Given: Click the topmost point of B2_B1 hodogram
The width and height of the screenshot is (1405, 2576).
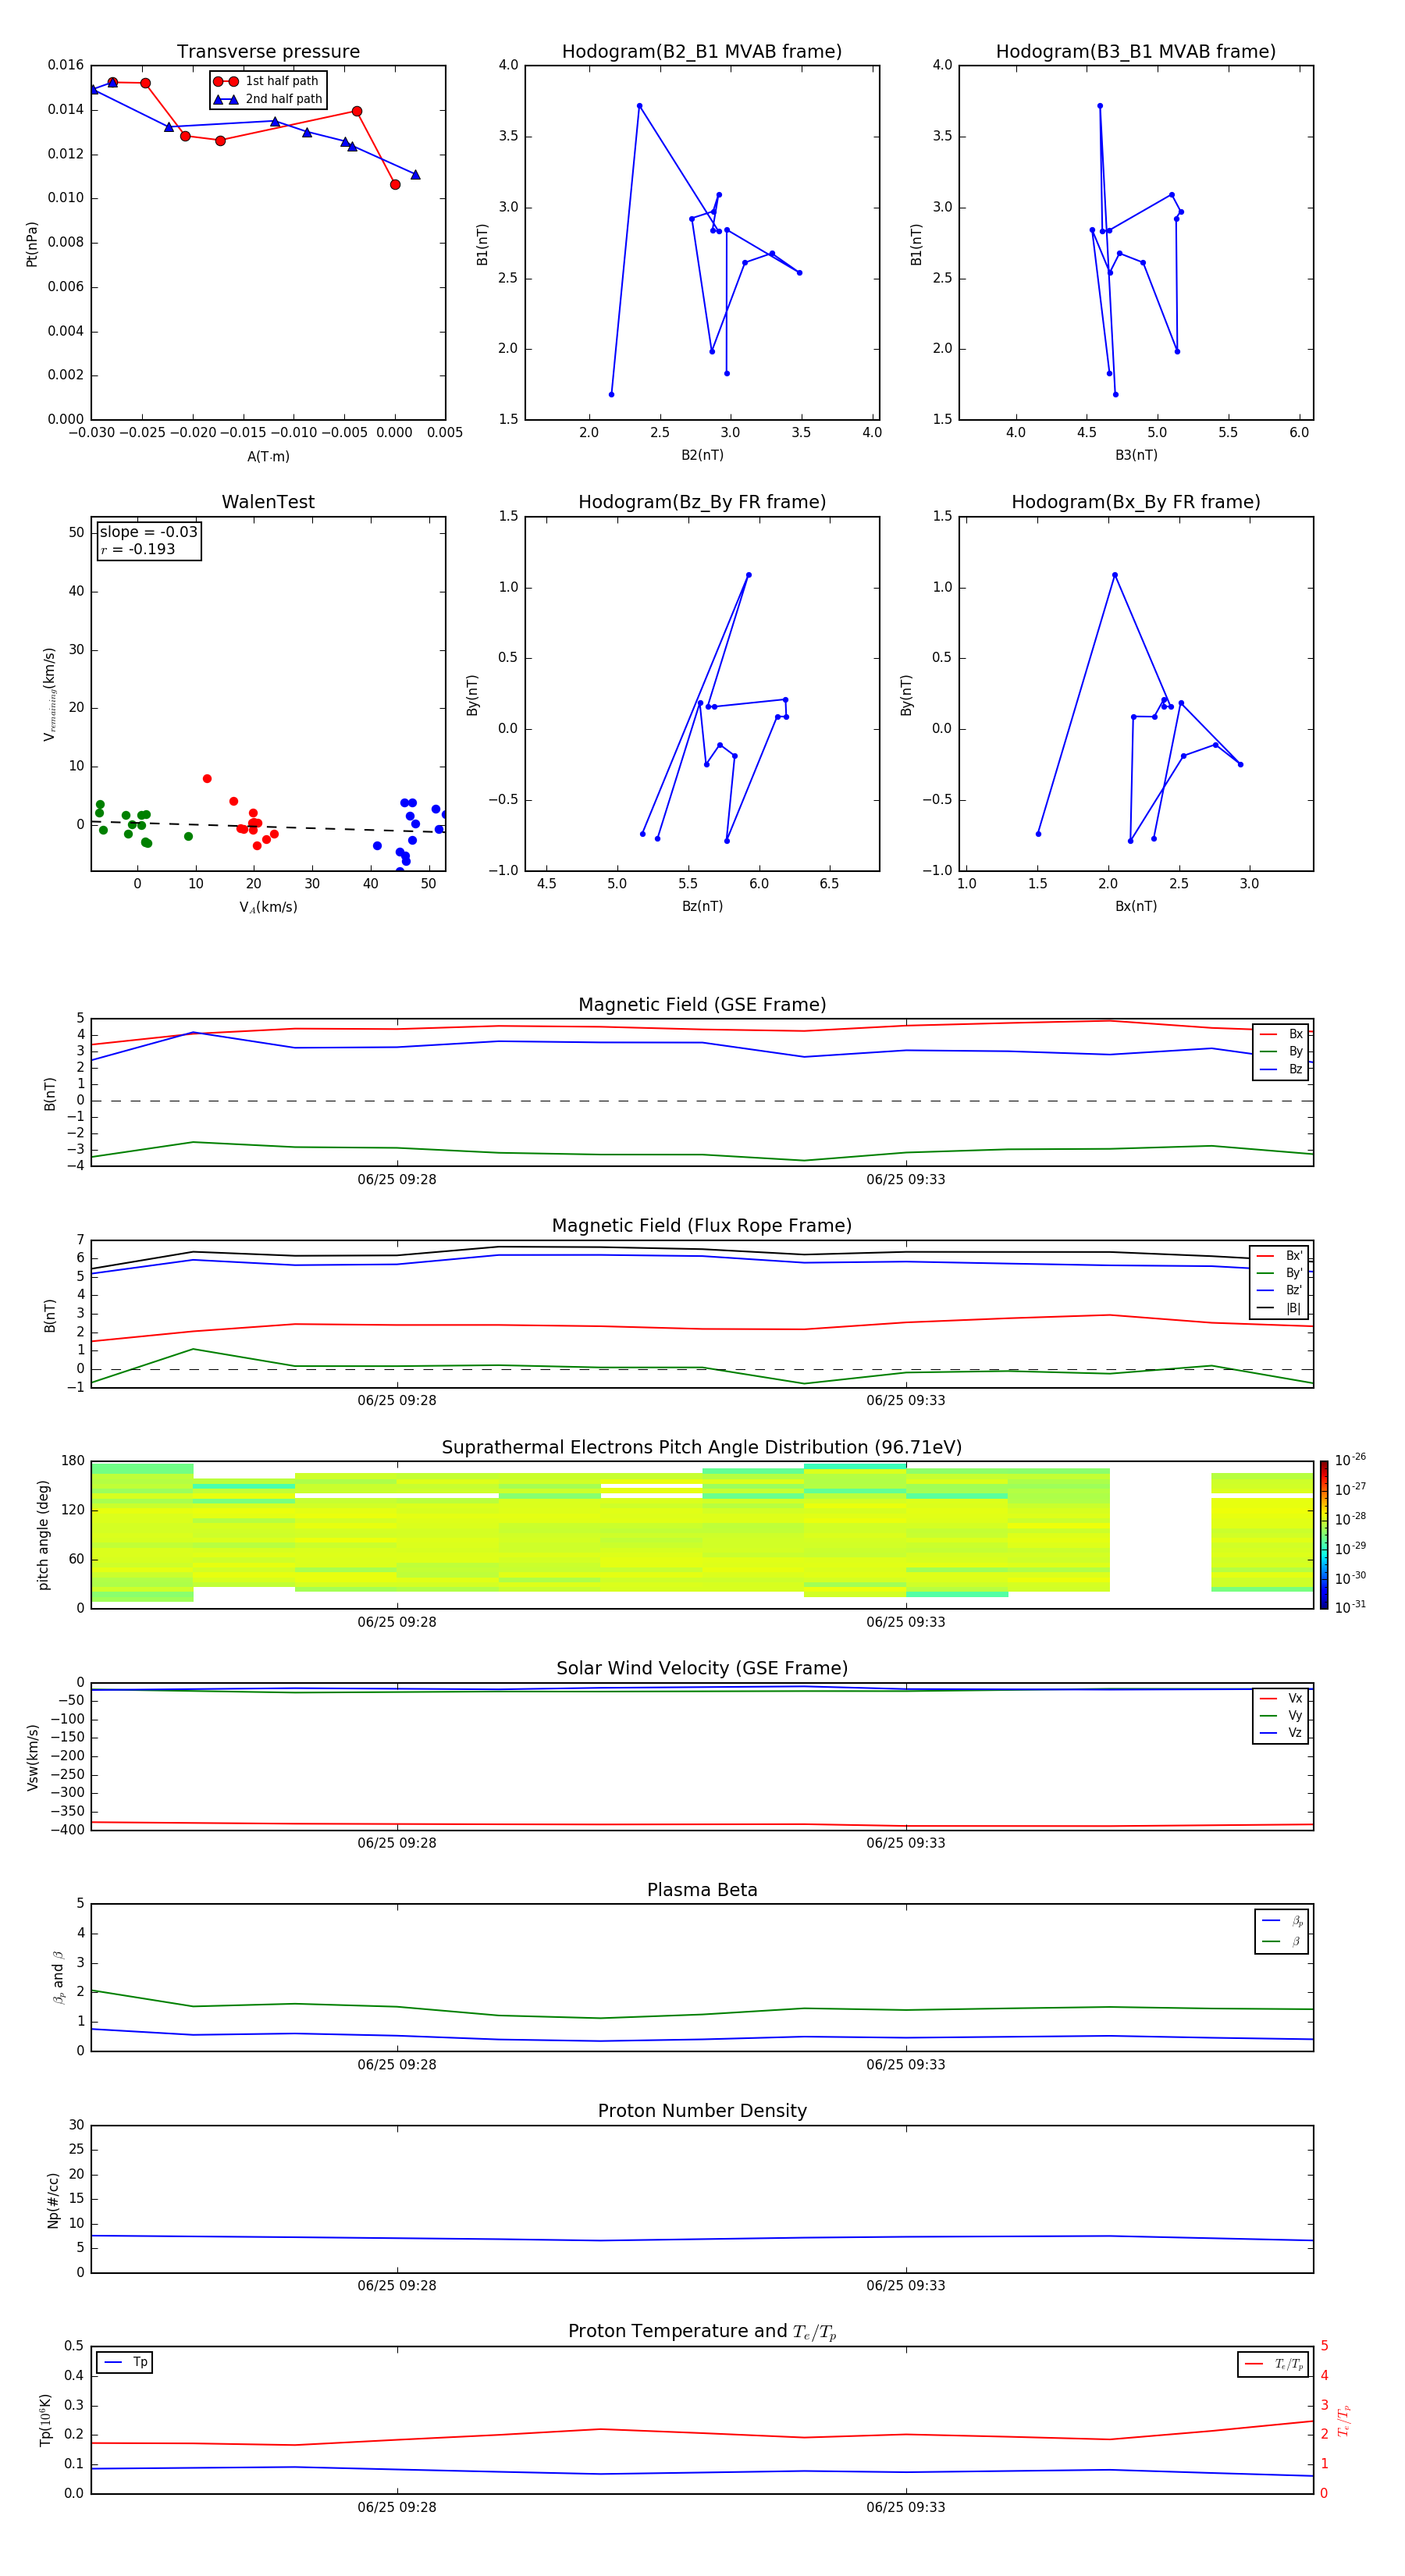Looking at the screenshot, I should click(639, 106).
